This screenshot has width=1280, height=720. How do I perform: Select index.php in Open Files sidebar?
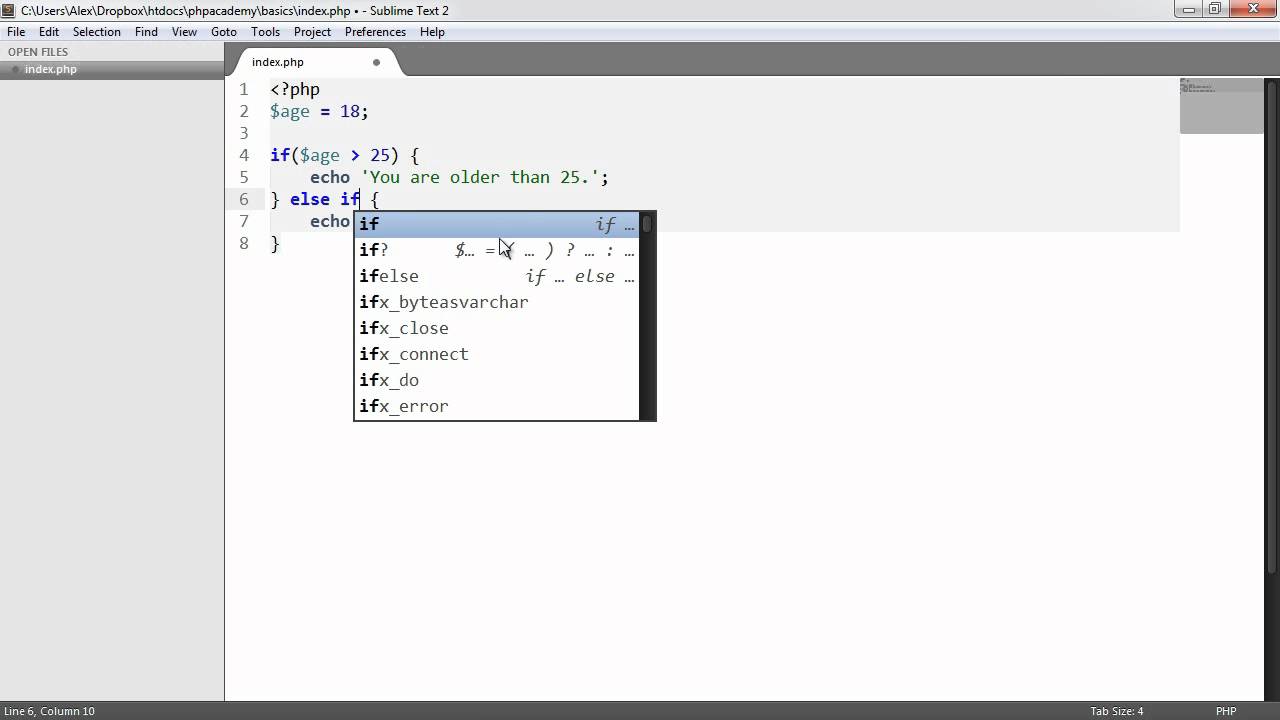[112, 69]
